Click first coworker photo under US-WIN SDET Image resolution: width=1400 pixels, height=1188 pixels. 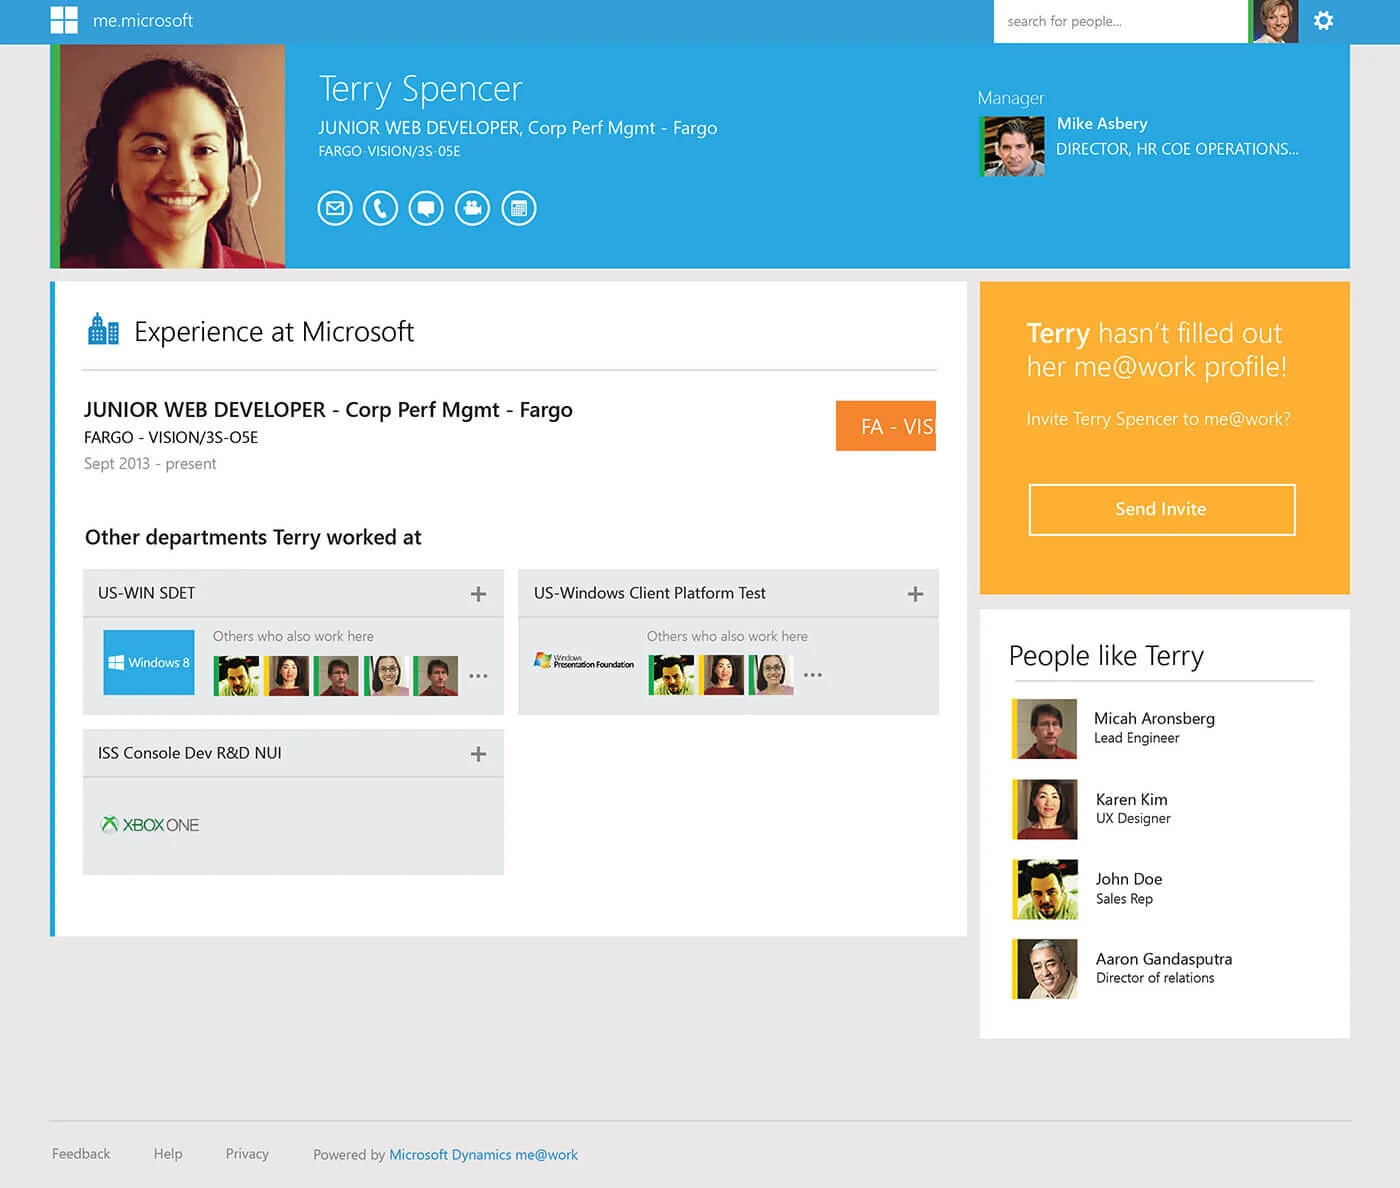point(236,676)
